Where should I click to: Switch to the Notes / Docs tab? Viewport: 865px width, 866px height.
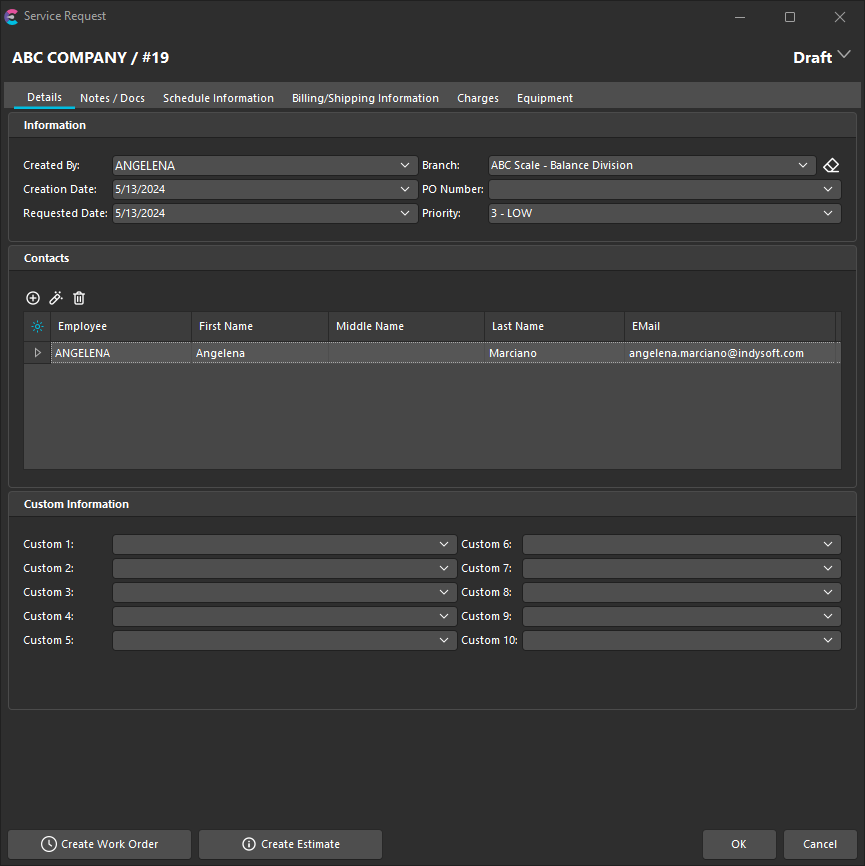tap(112, 98)
